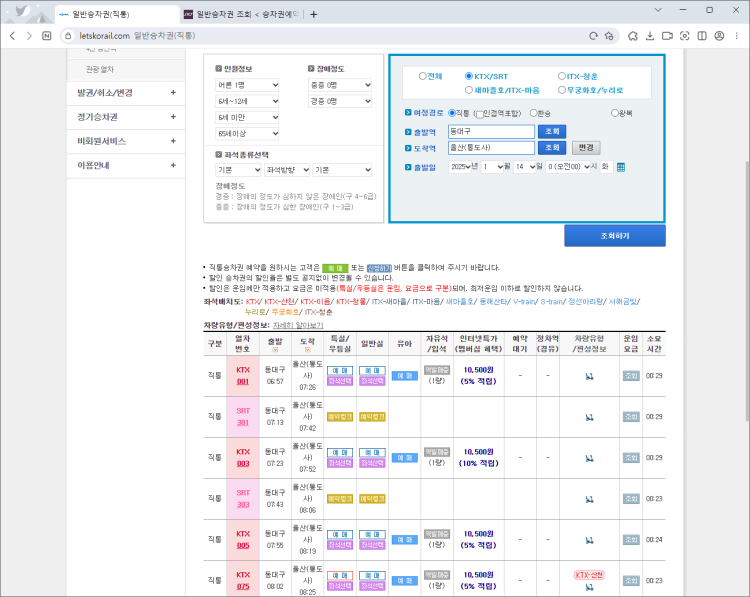Tick the 인접역포함 checkbox

coord(480,114)
